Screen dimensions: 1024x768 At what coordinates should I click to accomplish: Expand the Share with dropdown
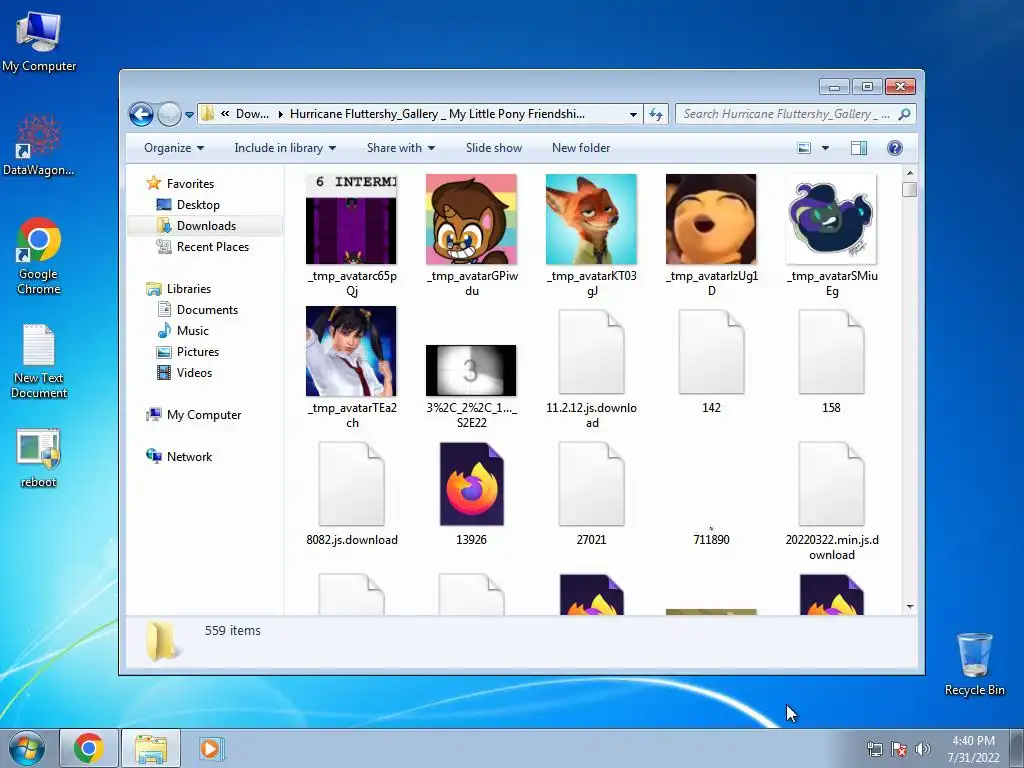(x=400, y=148)
